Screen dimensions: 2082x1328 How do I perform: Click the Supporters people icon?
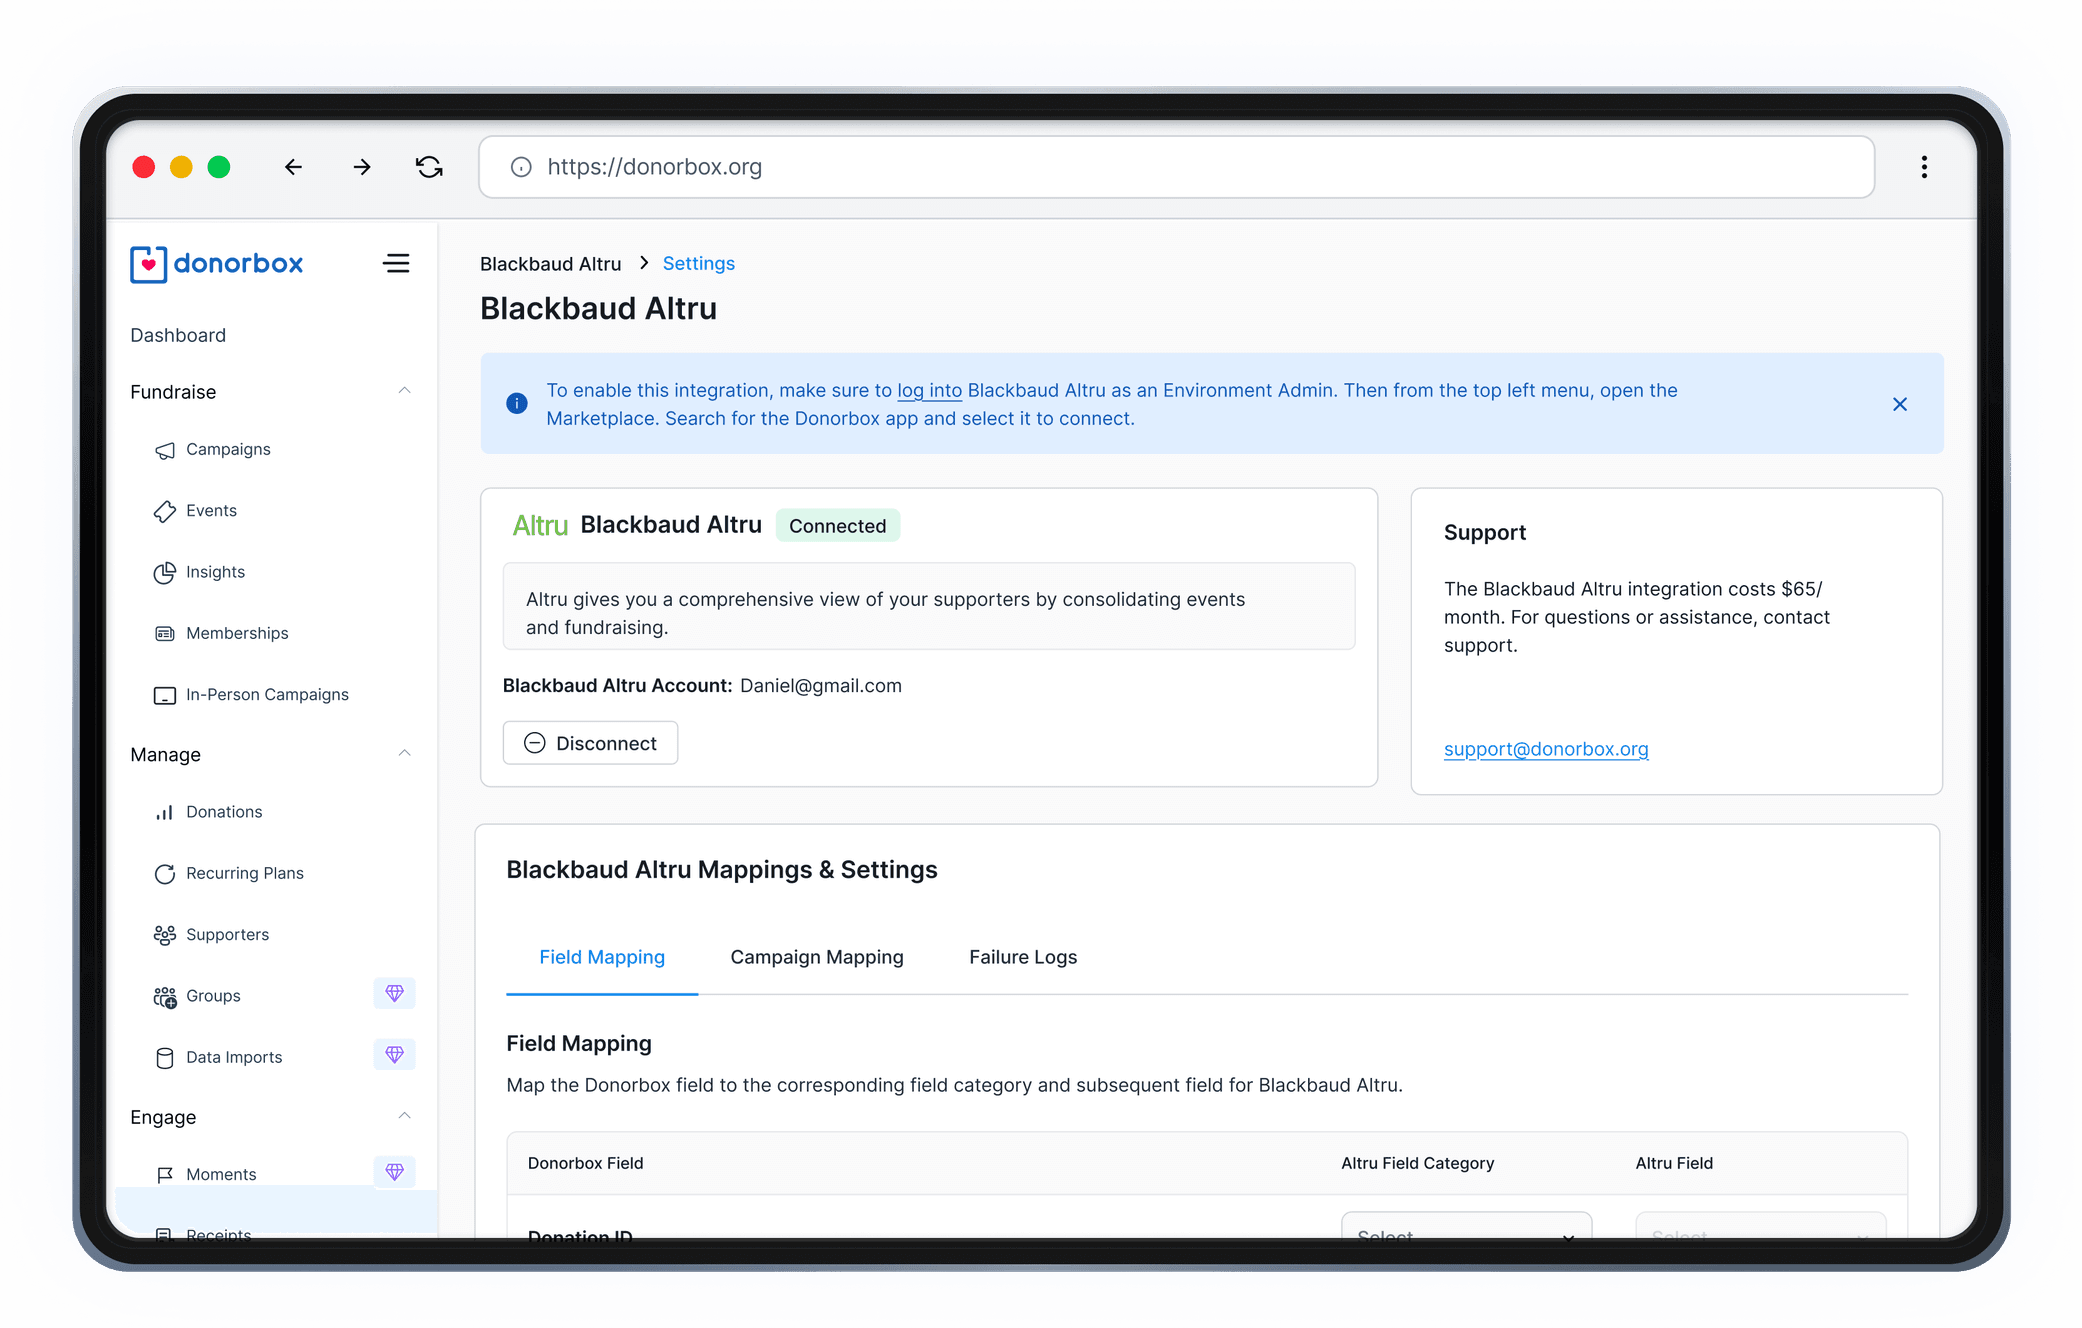point(165,935)
